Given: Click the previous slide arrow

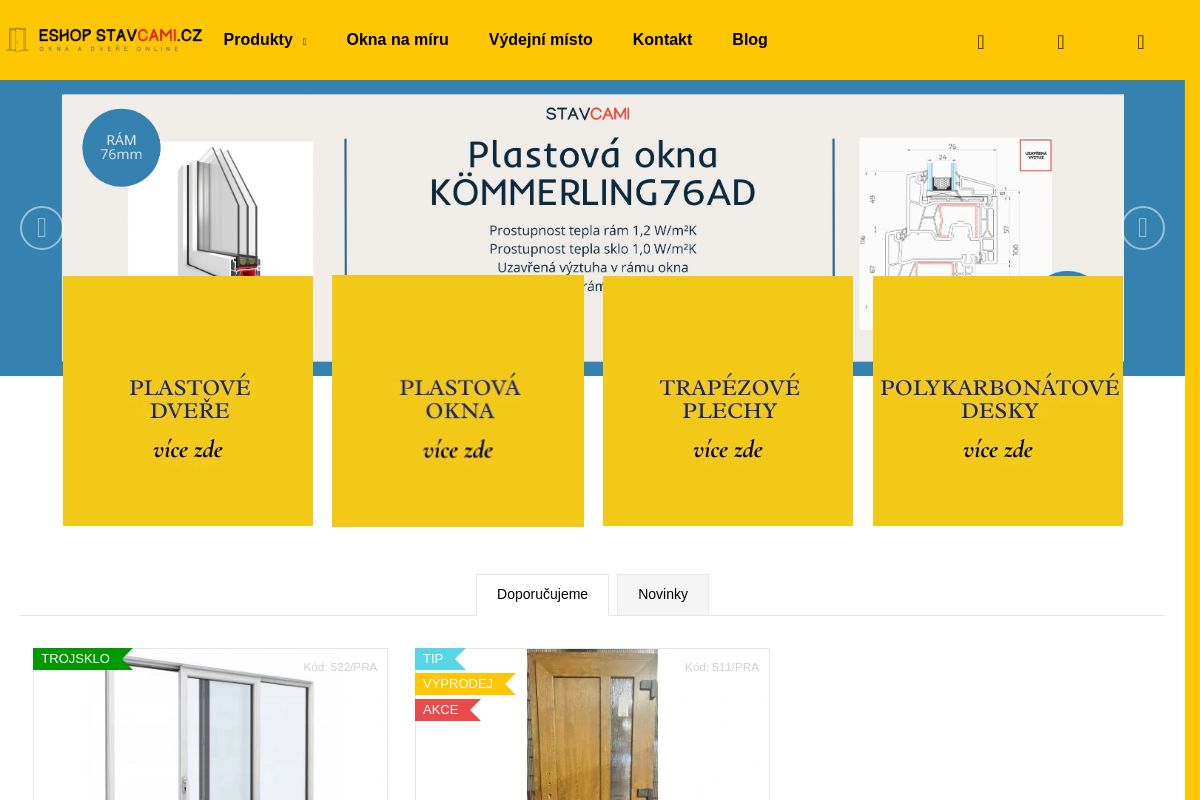Looking at the screenshot, I should coord(41,227).
